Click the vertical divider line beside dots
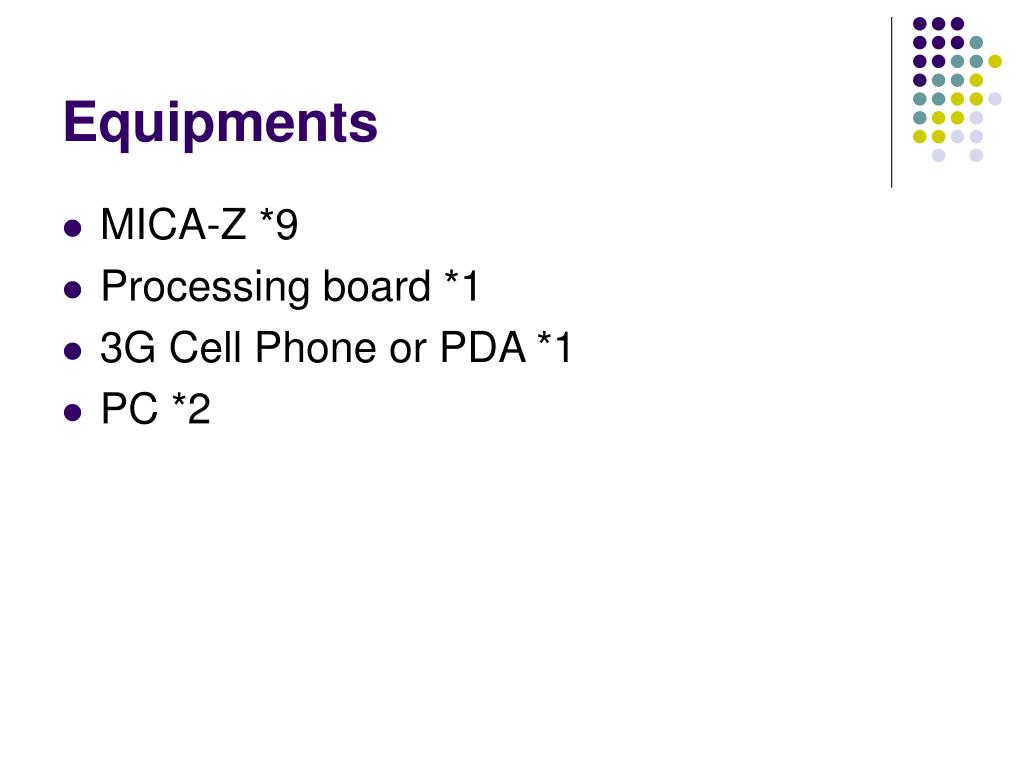1024x768 pixels. click(x=891, y=103)
